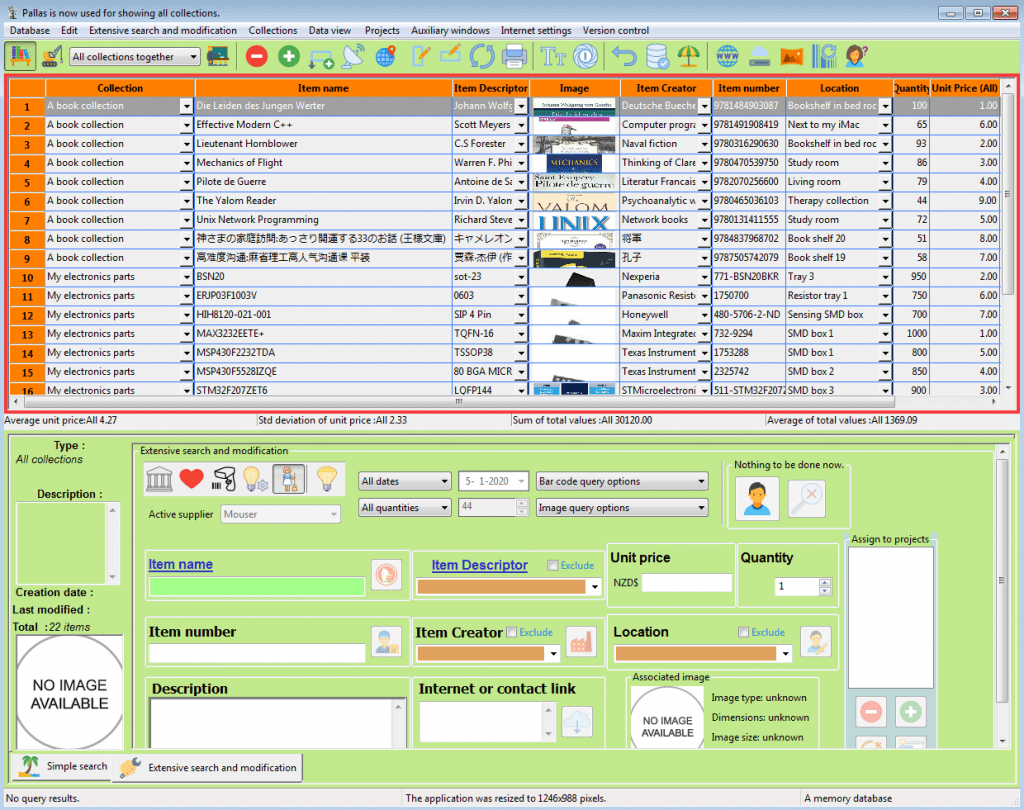Click the globe with location pin icon
Image resolution: width=1024 pixels, height=810 pixels.
(x=386, y=56)
